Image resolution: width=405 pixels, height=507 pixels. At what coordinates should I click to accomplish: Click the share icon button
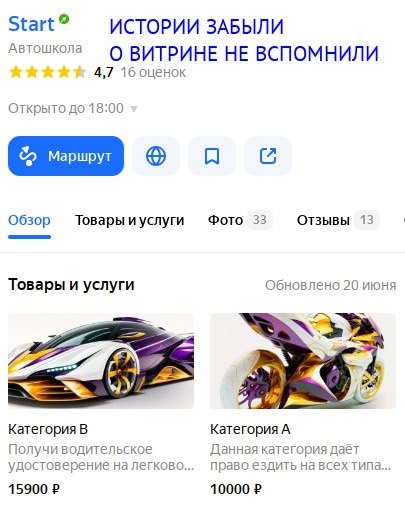(x=268, y=156)
